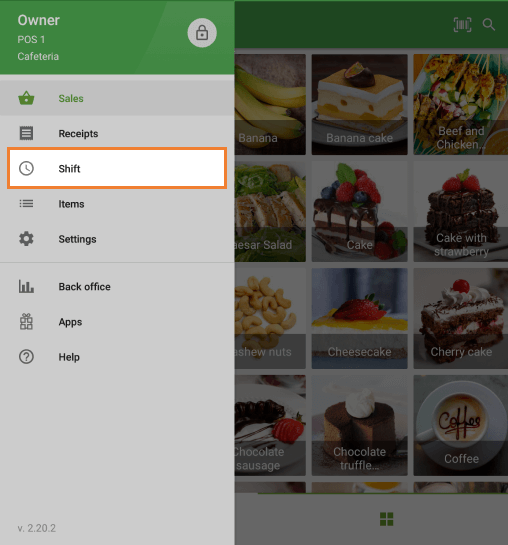Image resolution: width=508 pixels, height=545 pixels.
Task: Open the Back office chart icon
Action: (x=26, y=286)
